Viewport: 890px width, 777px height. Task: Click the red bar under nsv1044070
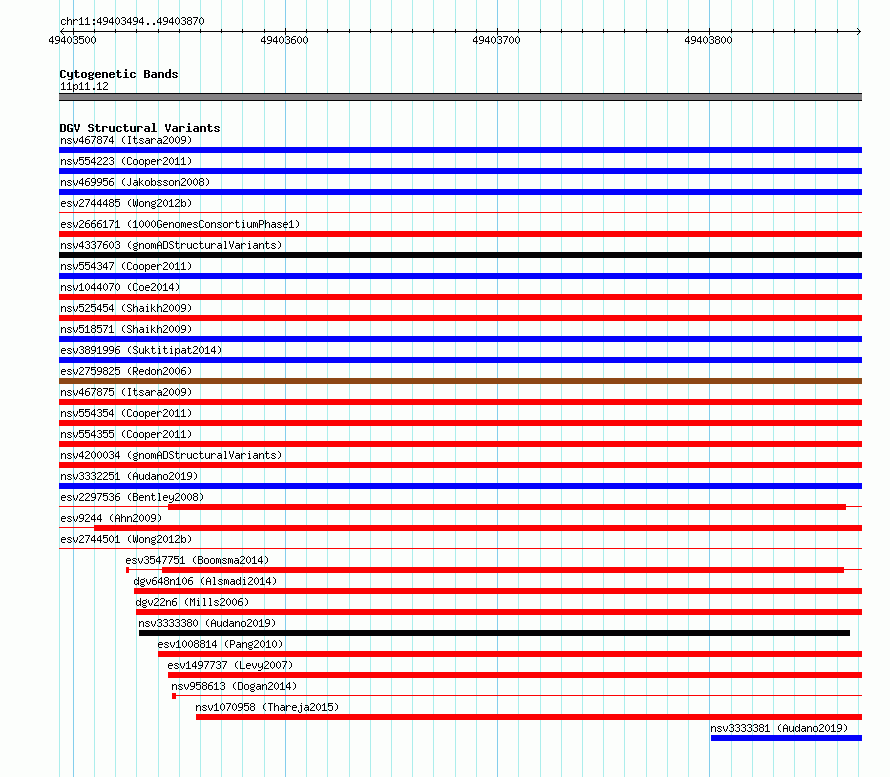(460, 297)
